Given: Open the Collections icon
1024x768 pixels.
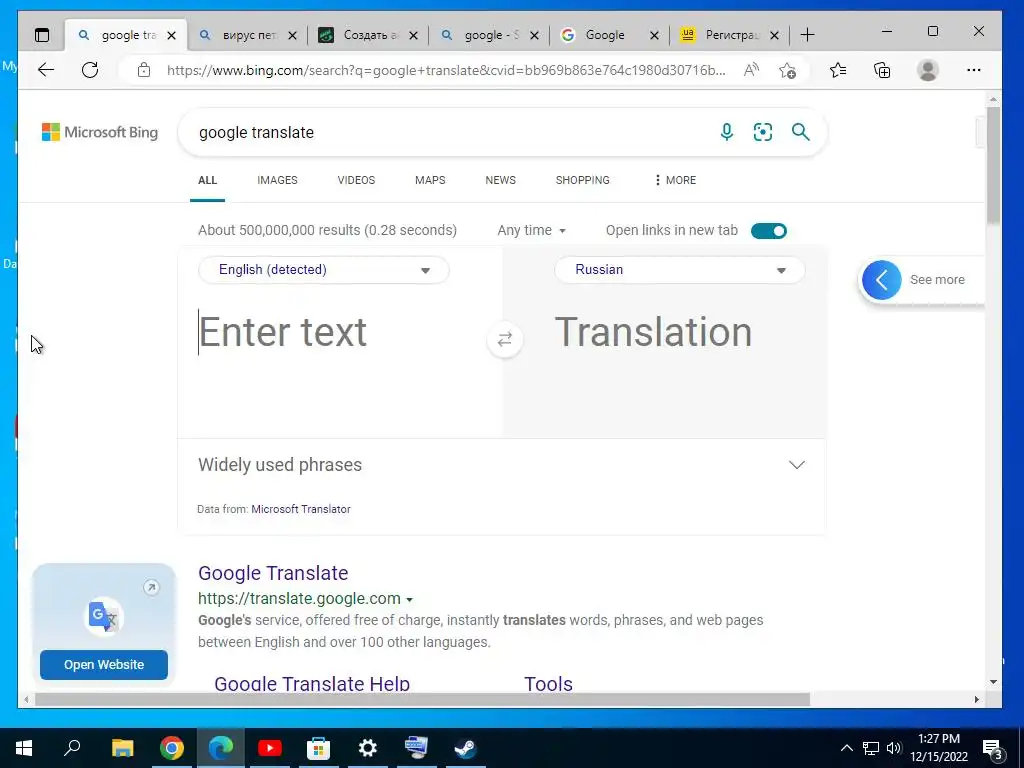Looking at the screenshot, I should (x=882, y=70).
